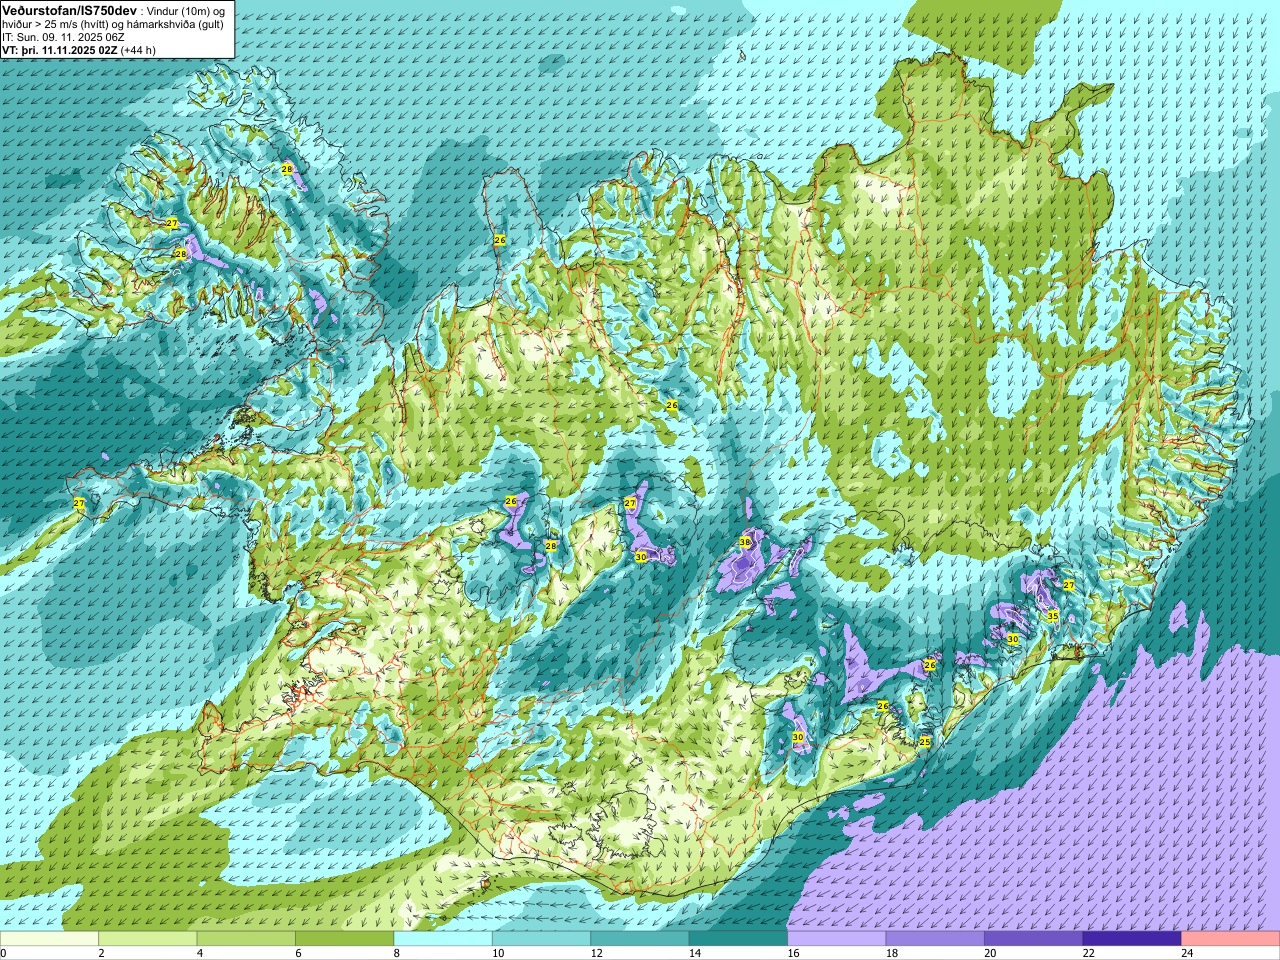Click the legend scale value 6
Viewport: 1280px width, 960px height.
click(x=298, y=953)
